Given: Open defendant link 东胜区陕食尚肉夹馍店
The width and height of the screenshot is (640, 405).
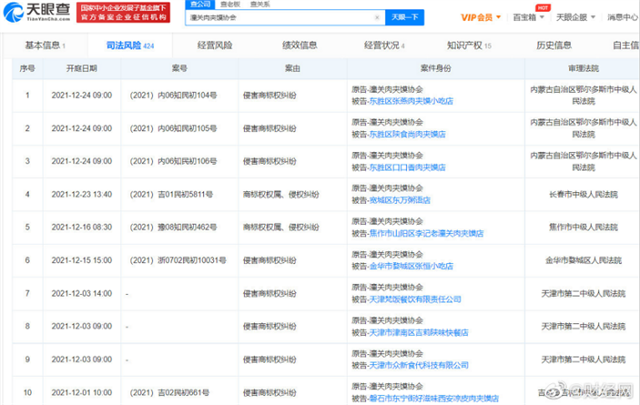Looking at the screenshot, I should 407,134.
